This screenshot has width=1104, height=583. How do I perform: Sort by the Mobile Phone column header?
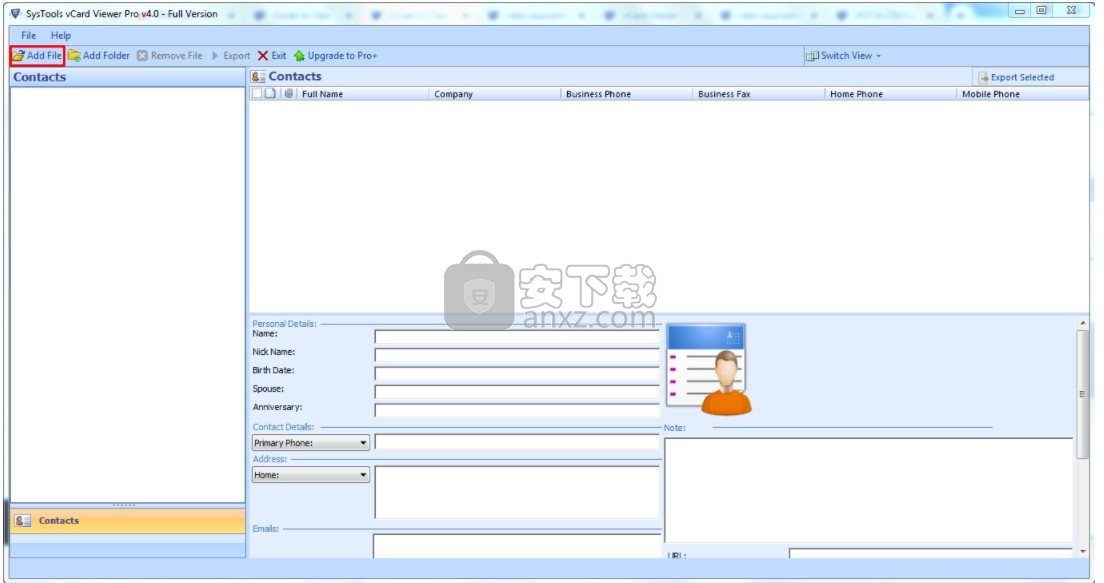pyautogui.click(x=1023, y=94)
